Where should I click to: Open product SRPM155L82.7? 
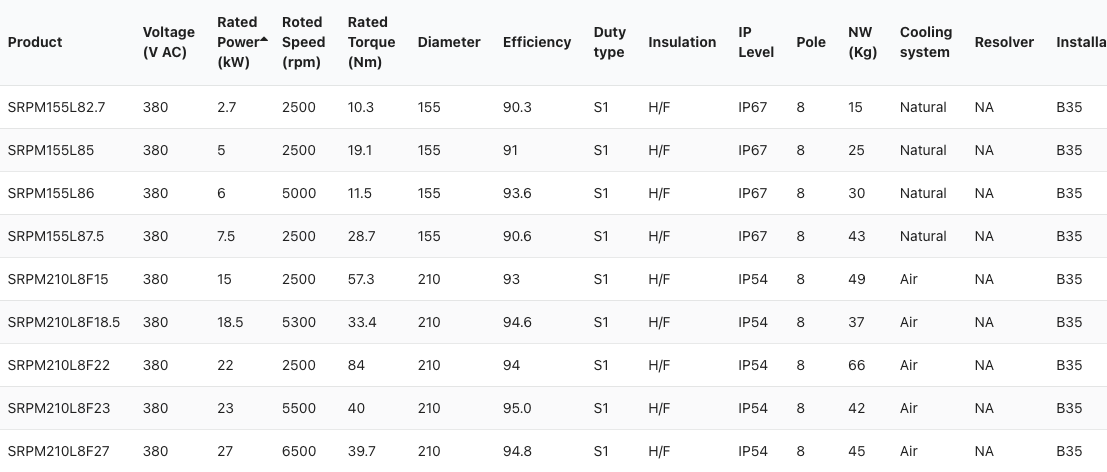(x=56, y=107)
